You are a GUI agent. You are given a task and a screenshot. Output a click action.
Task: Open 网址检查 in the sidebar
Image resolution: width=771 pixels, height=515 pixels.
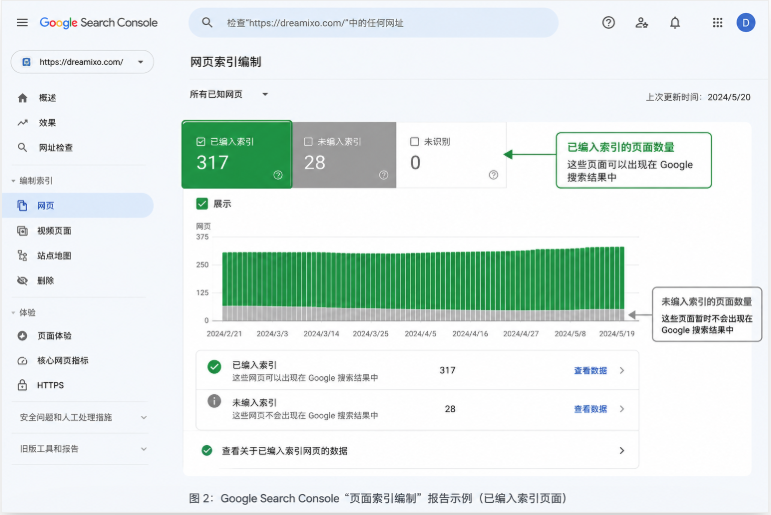point(56,148)
